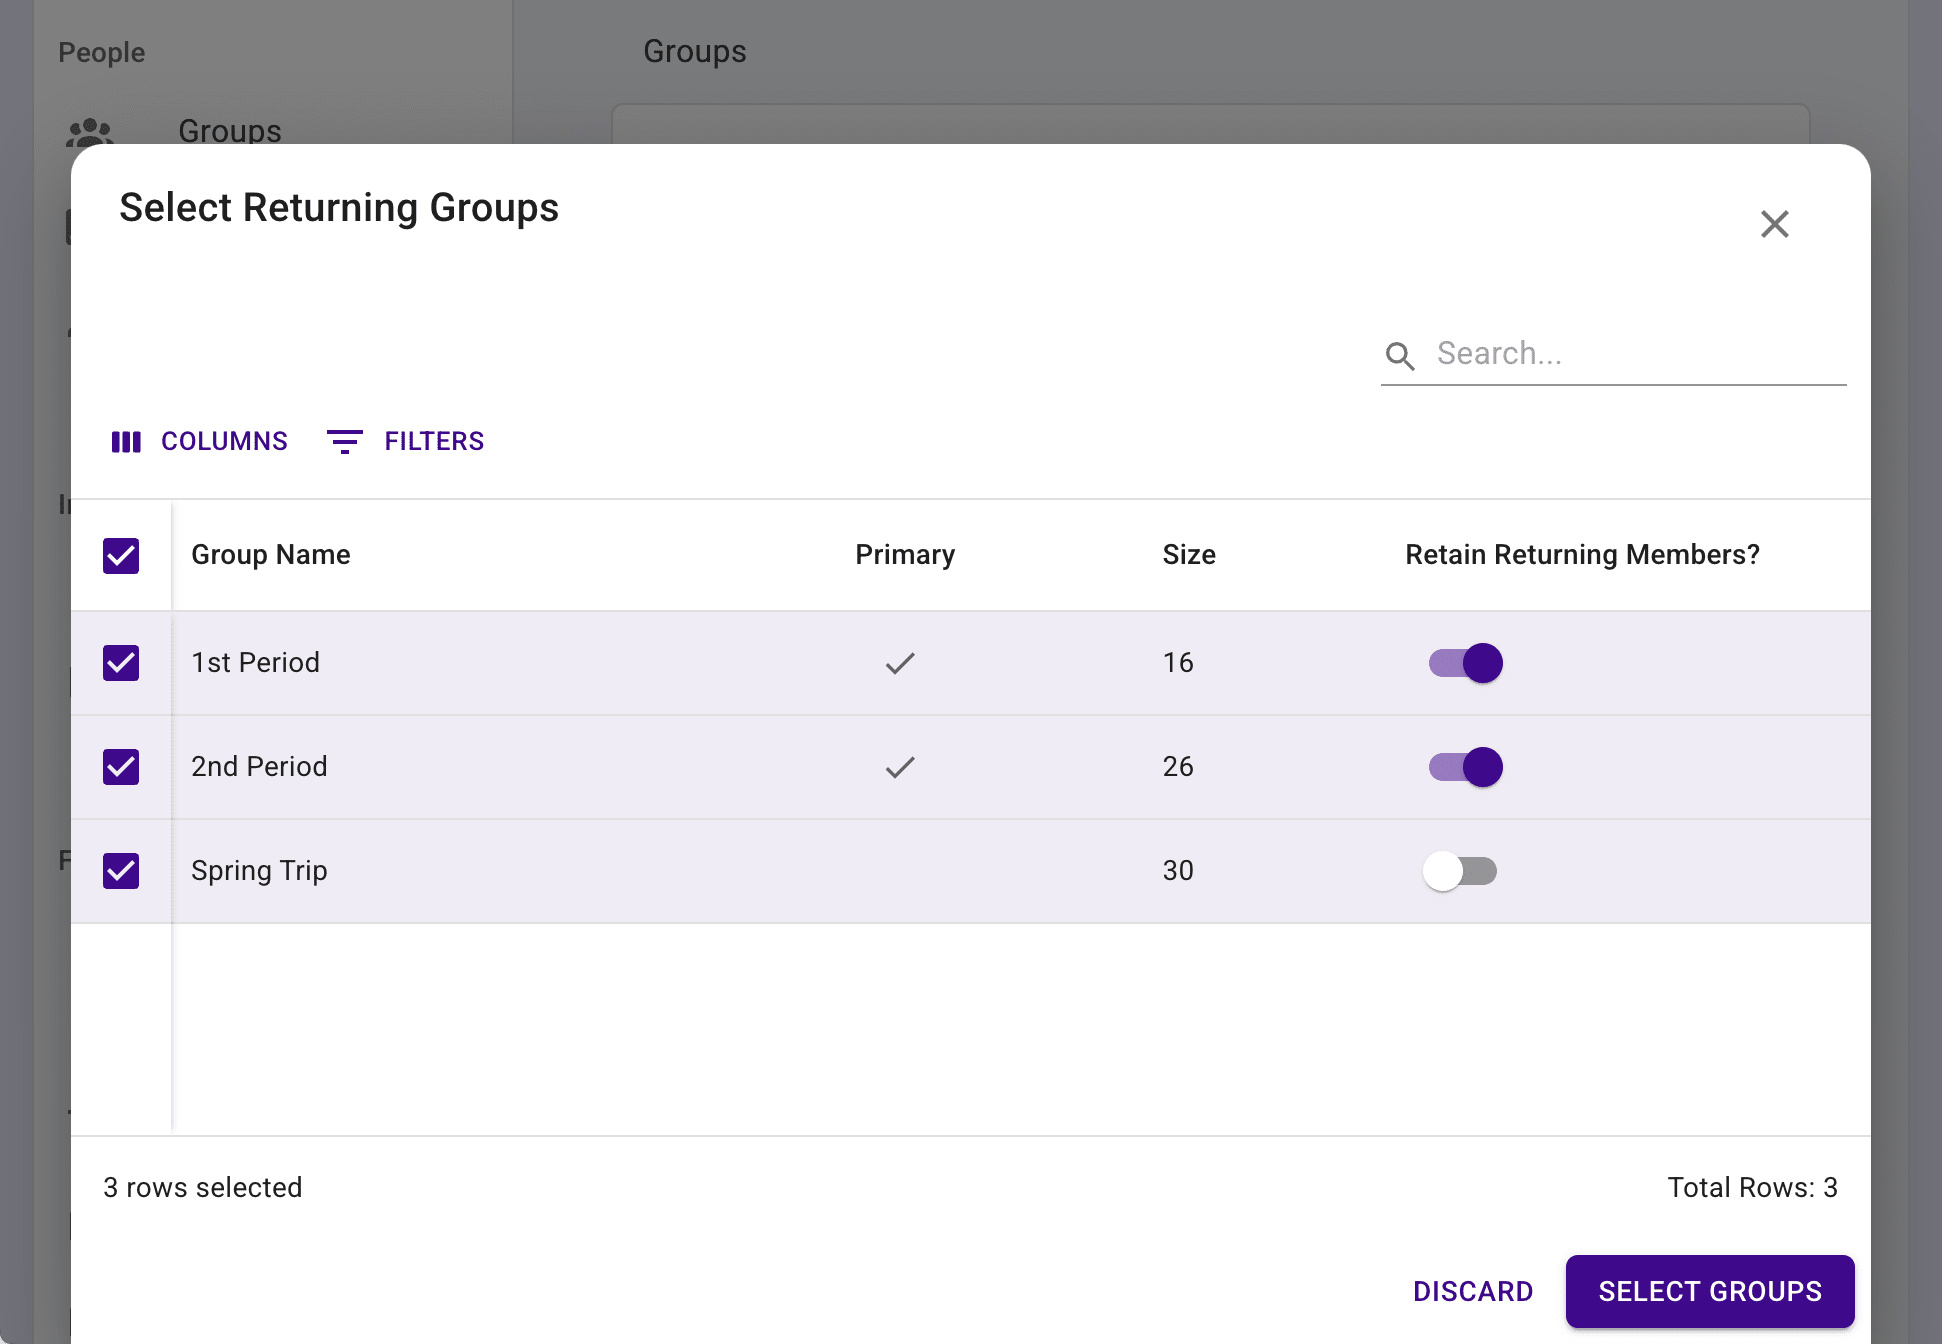Screen dimensions: 1942x1344
Task: Turn off retain toggle for 2nd Period
Action: coord(1465,767)
